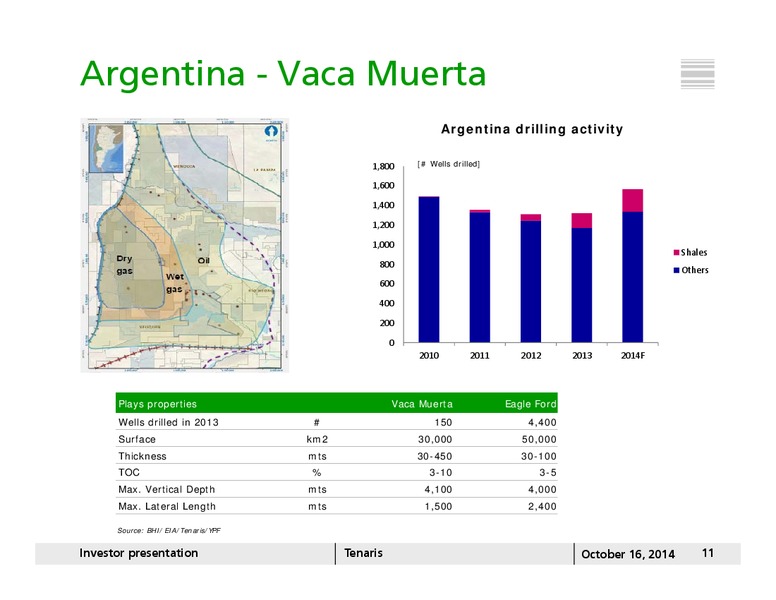Click the 2012 bar in chart
Screen dimensions: 776x600
coord(531,278)
